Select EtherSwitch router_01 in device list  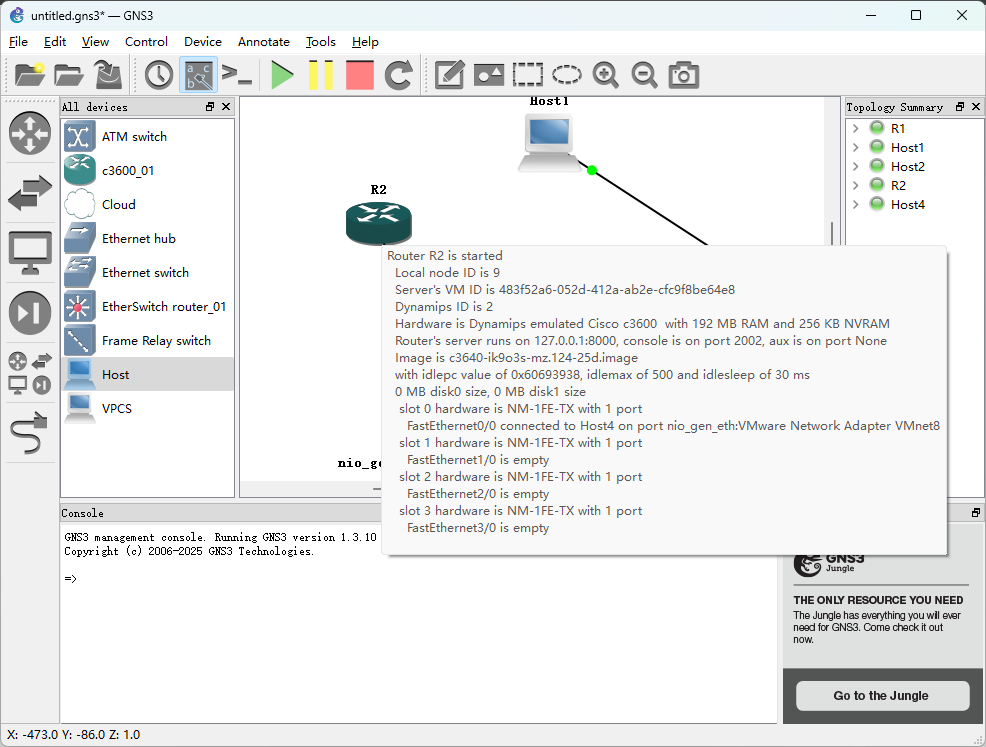[148, 306]
